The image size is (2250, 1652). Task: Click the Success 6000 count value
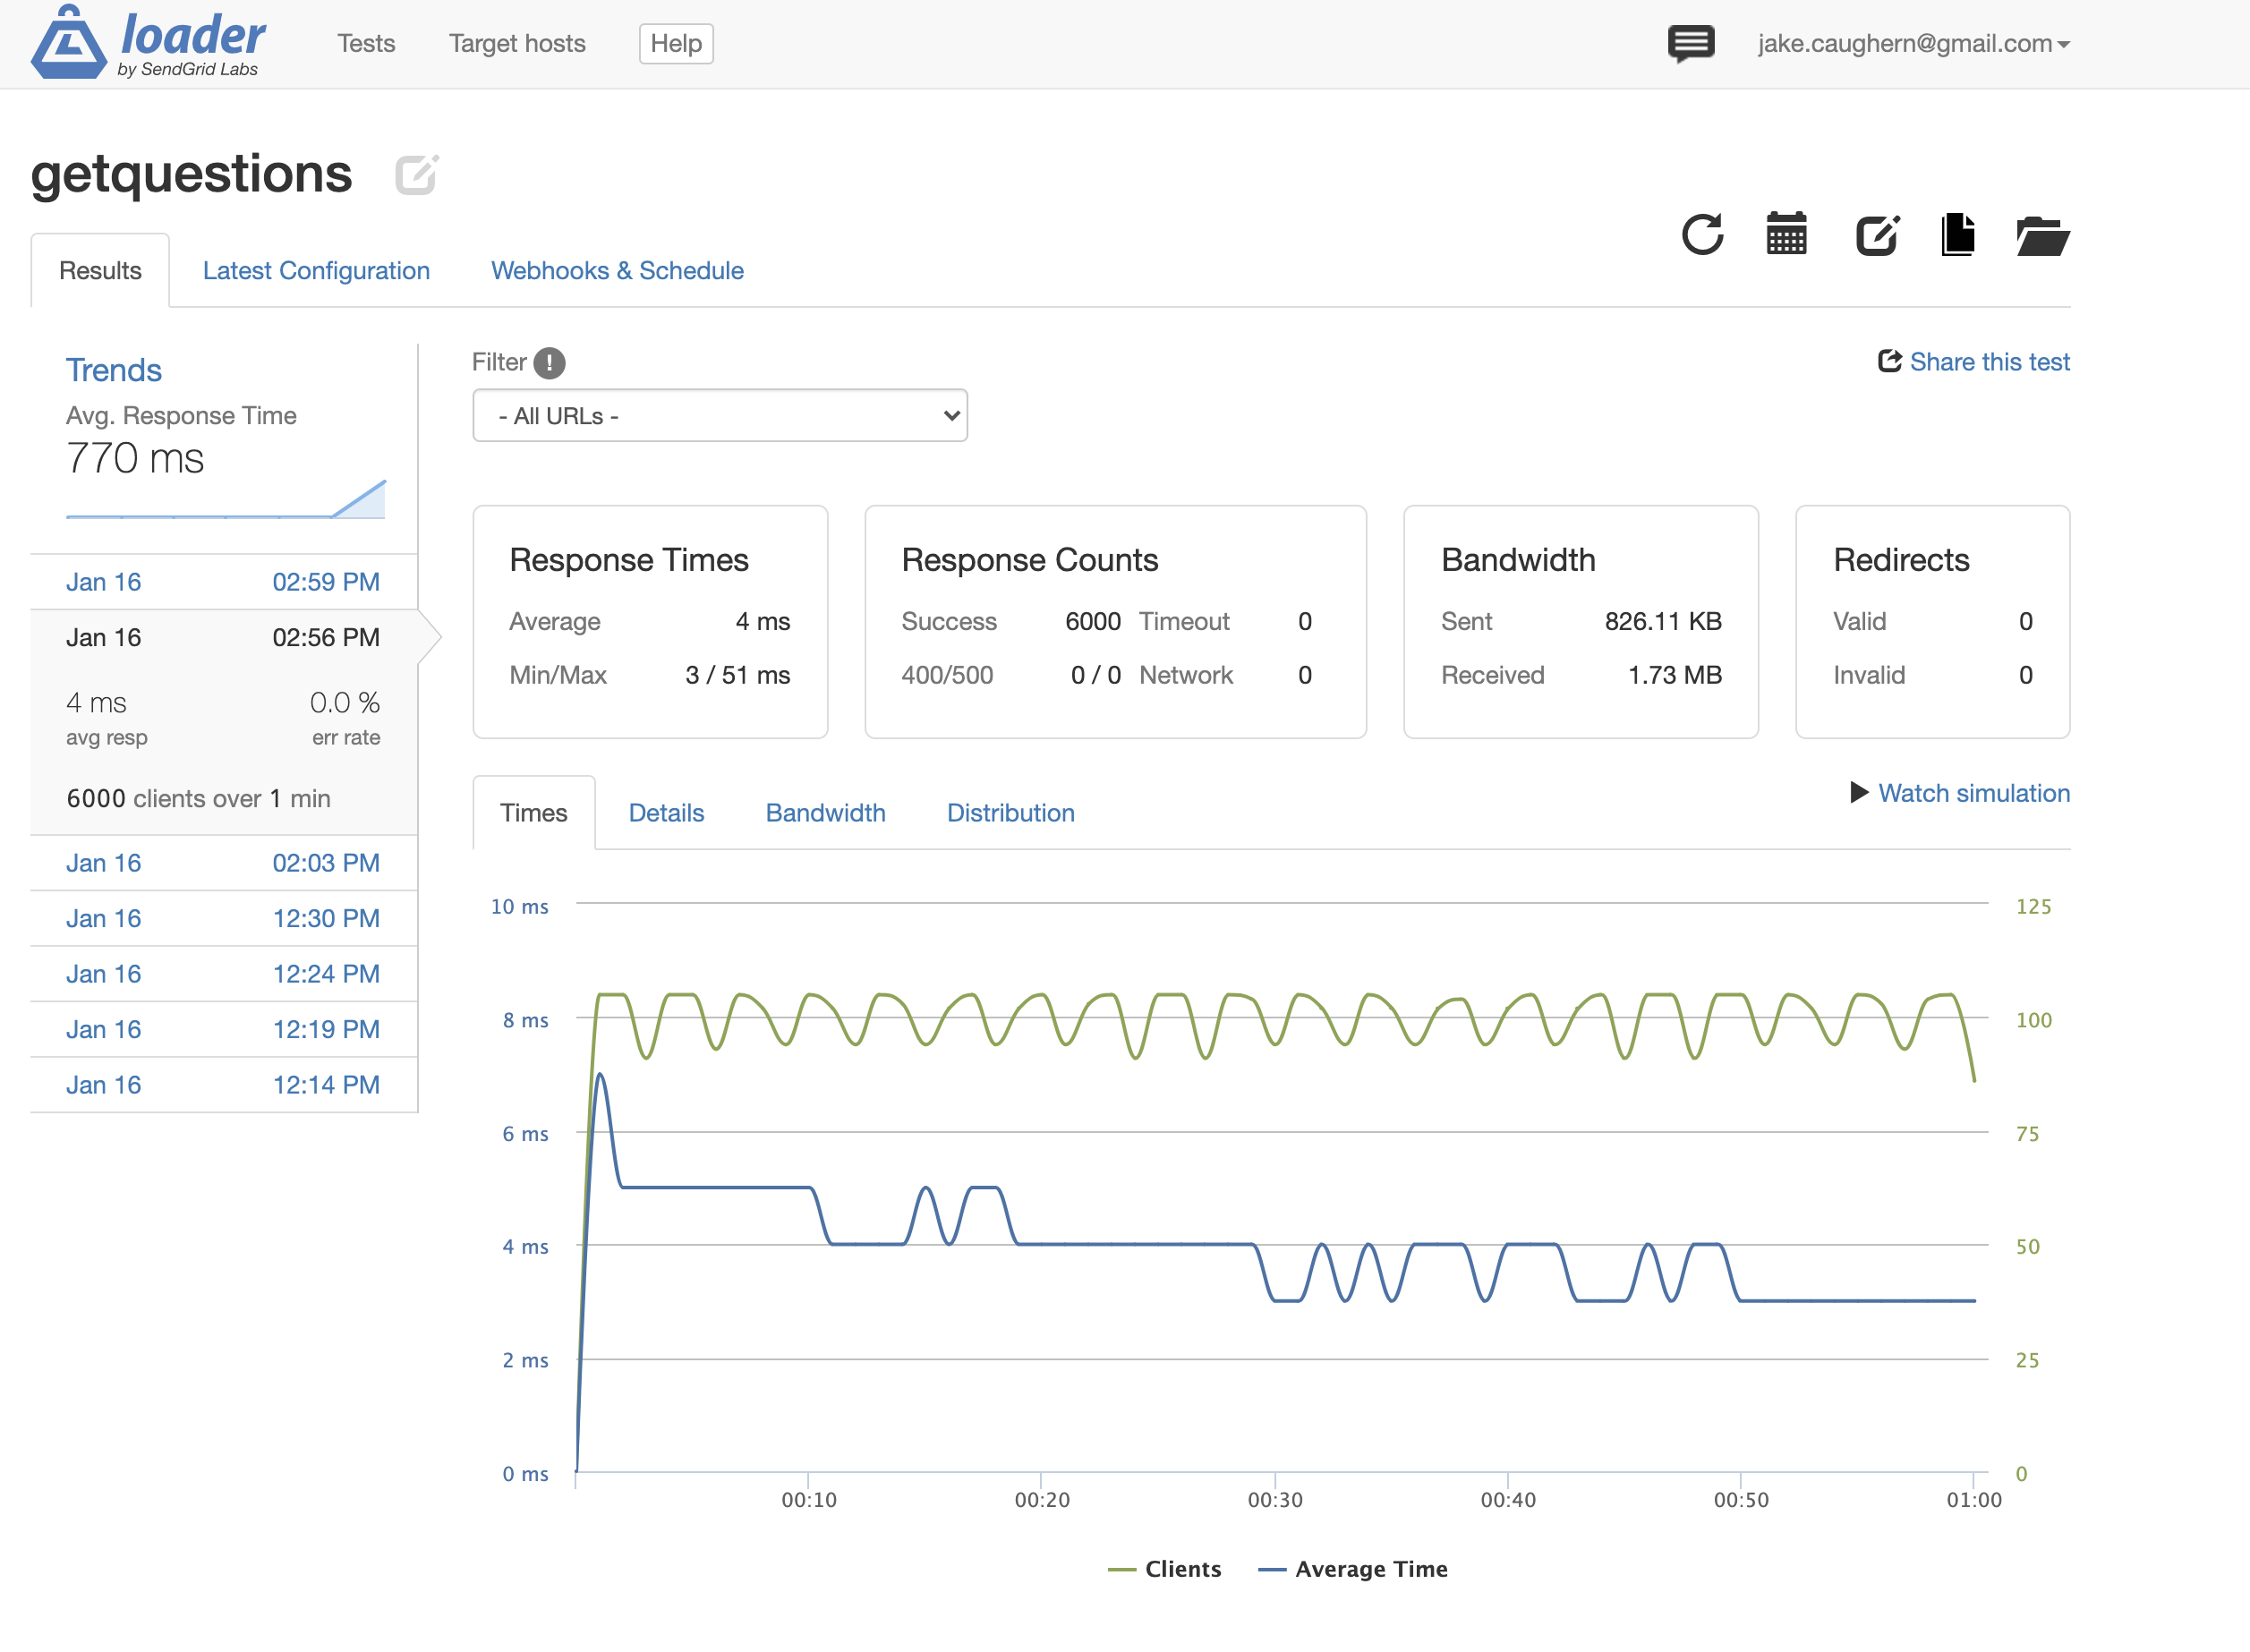point(1092,622)
